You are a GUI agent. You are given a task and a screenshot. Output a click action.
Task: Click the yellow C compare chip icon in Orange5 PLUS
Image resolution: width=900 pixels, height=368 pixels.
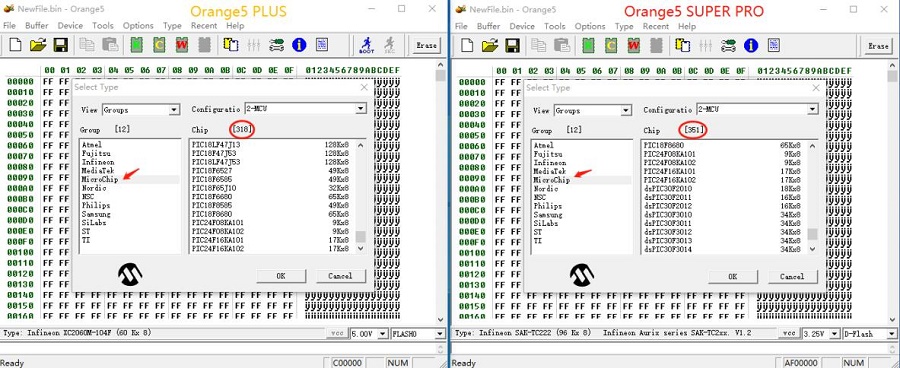point(159,45)
